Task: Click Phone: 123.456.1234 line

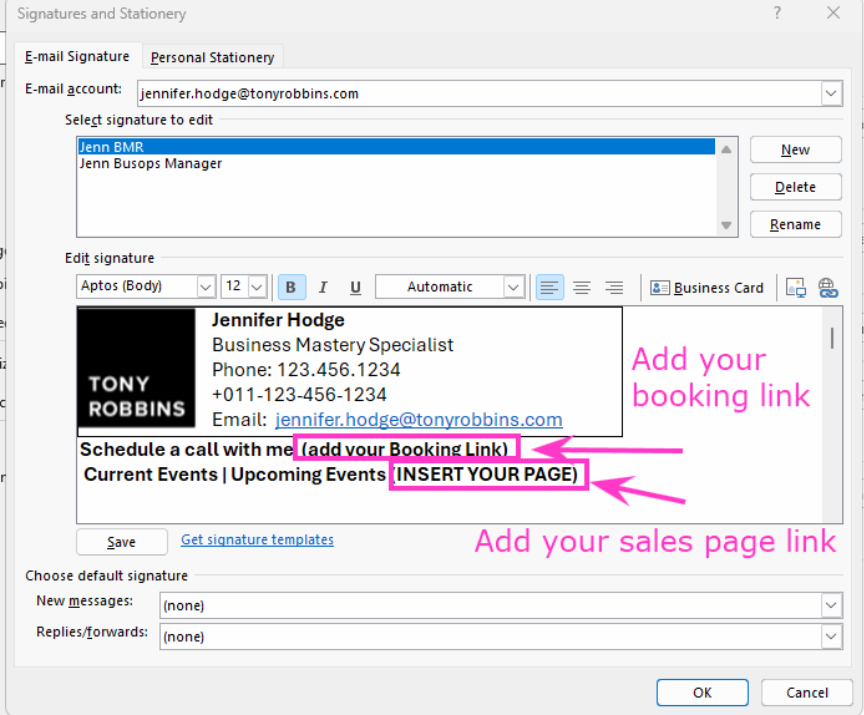Action: point(306,370)
